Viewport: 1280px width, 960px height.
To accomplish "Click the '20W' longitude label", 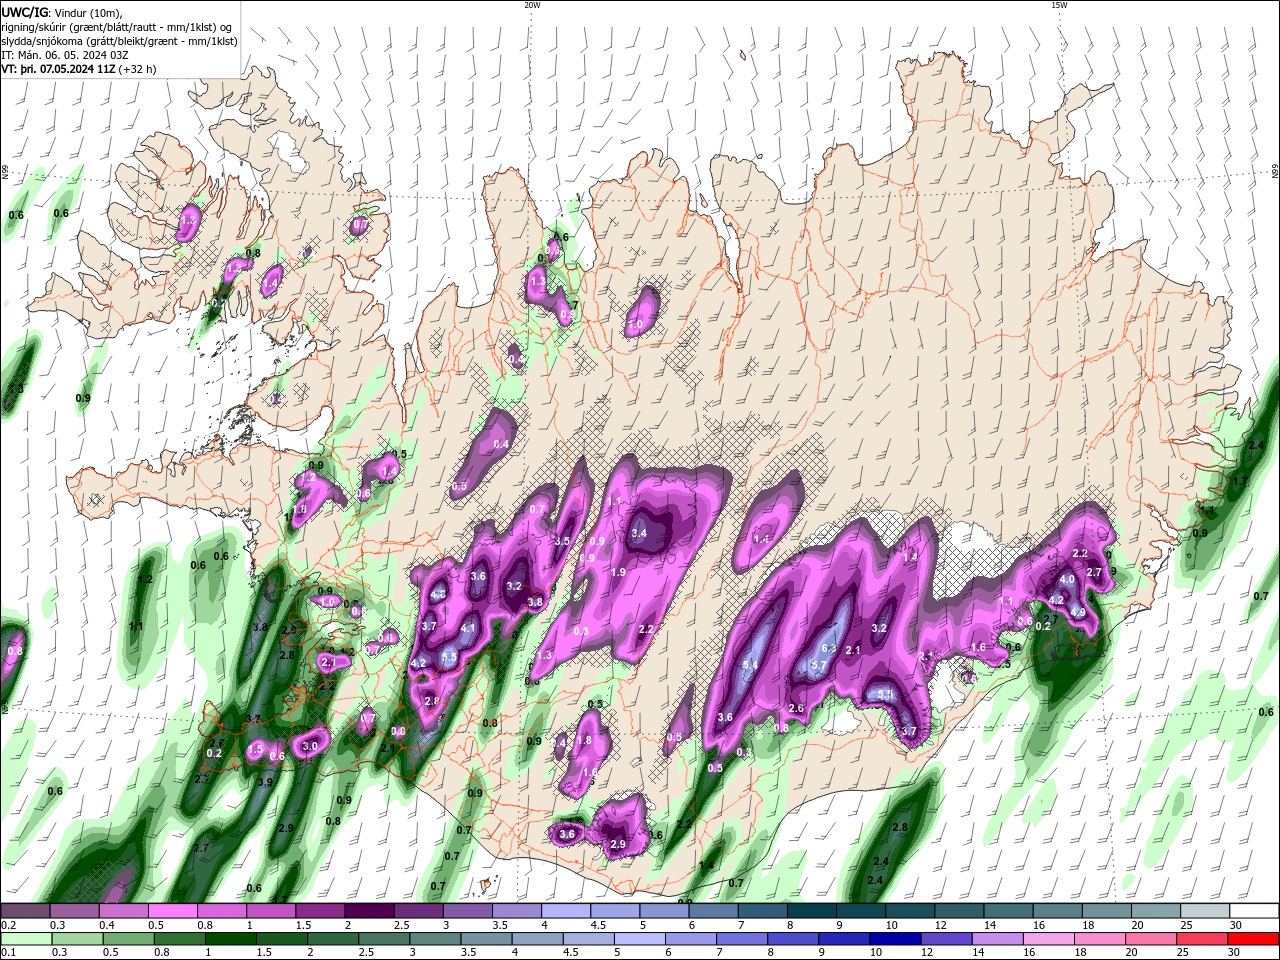I will (532, 5).
